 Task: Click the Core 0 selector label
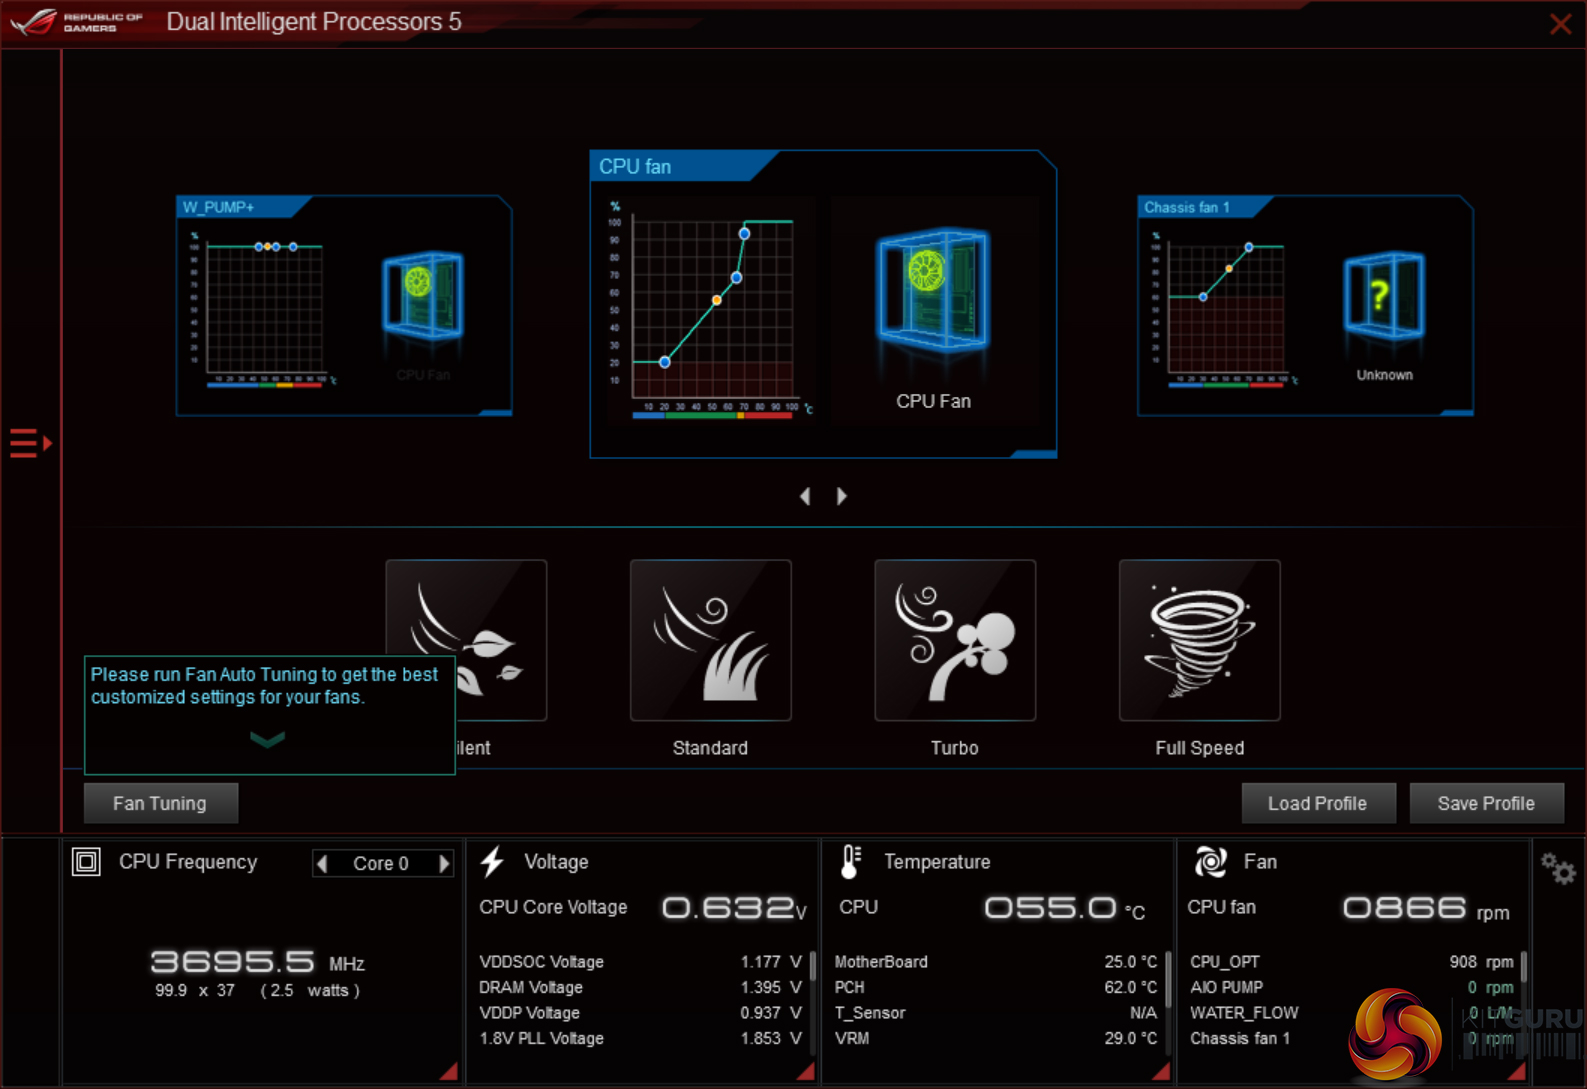pos(381,863)
